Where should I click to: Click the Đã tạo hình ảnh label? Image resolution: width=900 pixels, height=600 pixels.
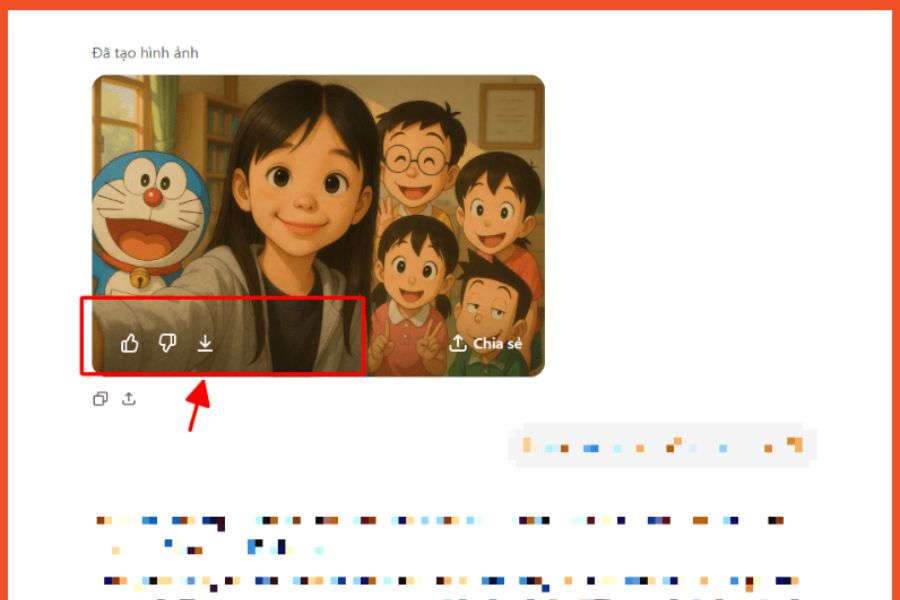(x=145, y=53)
